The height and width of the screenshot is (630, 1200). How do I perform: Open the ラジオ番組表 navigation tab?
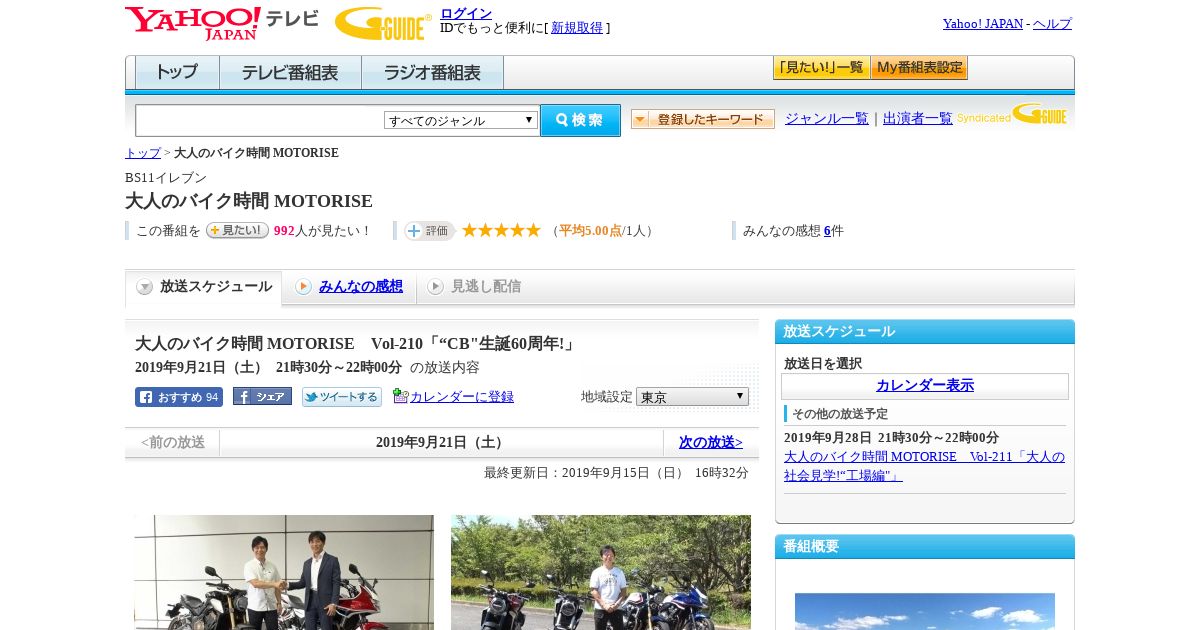(x=432, y=73)
